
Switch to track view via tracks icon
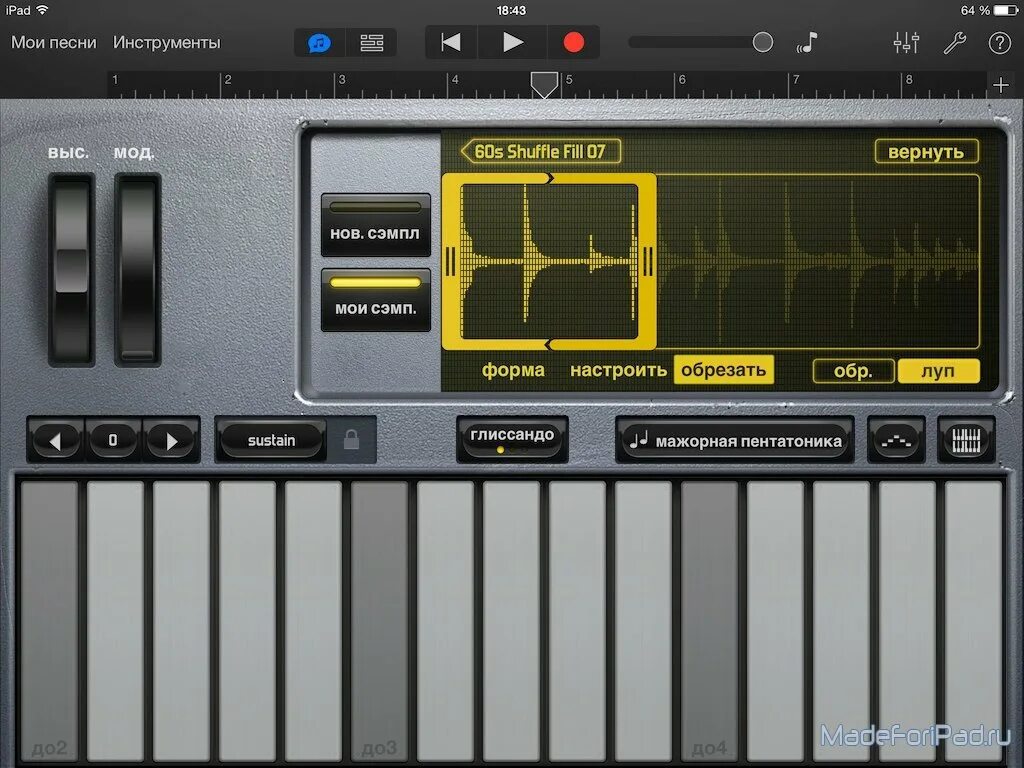point(372,42)
